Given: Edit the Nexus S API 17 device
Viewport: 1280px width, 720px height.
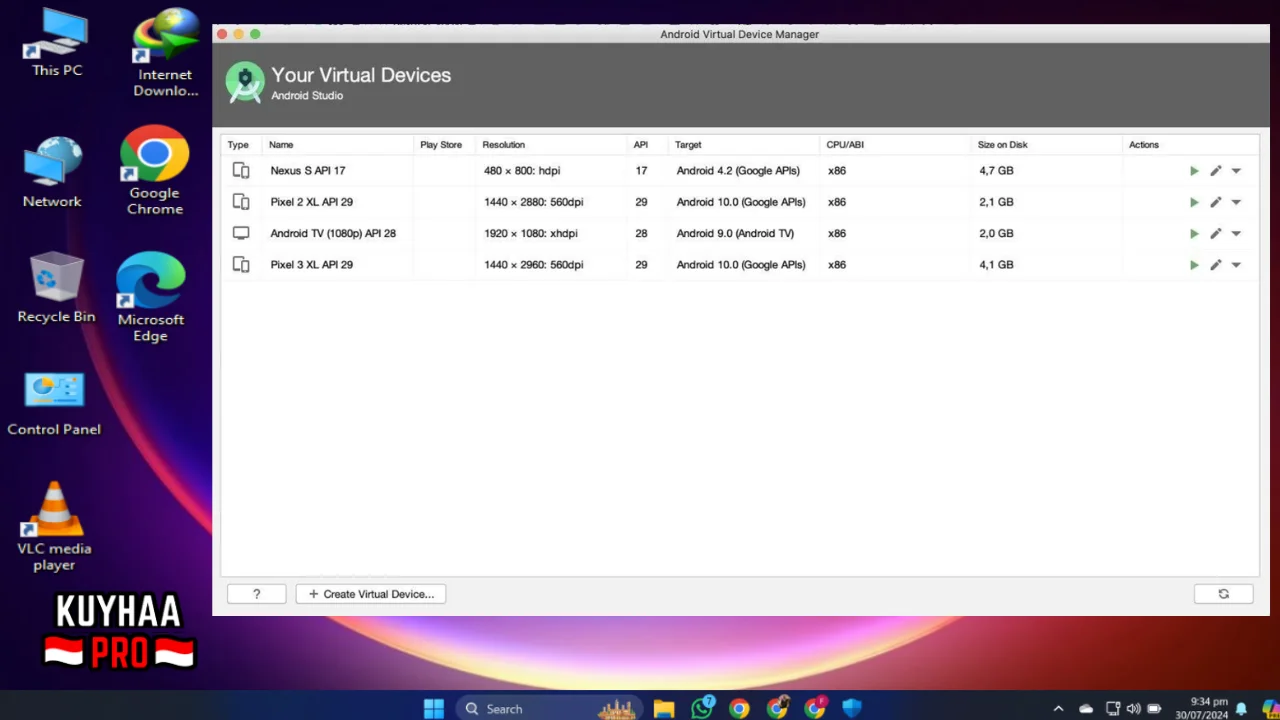Looking at the screenshot, I should click(x=1215, y=171).
